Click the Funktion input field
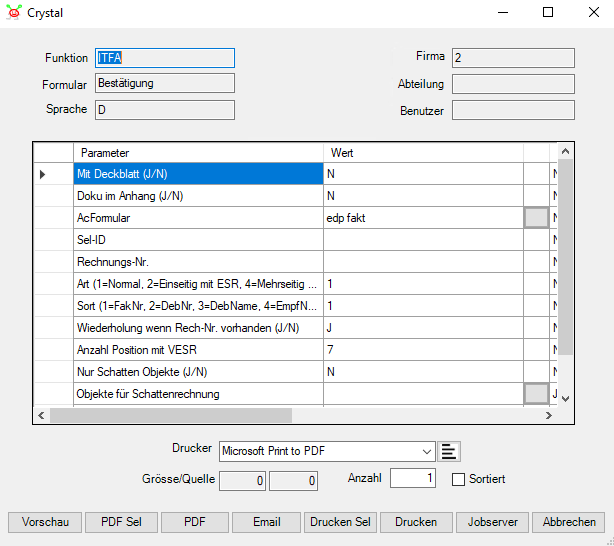 click(164, 58)
